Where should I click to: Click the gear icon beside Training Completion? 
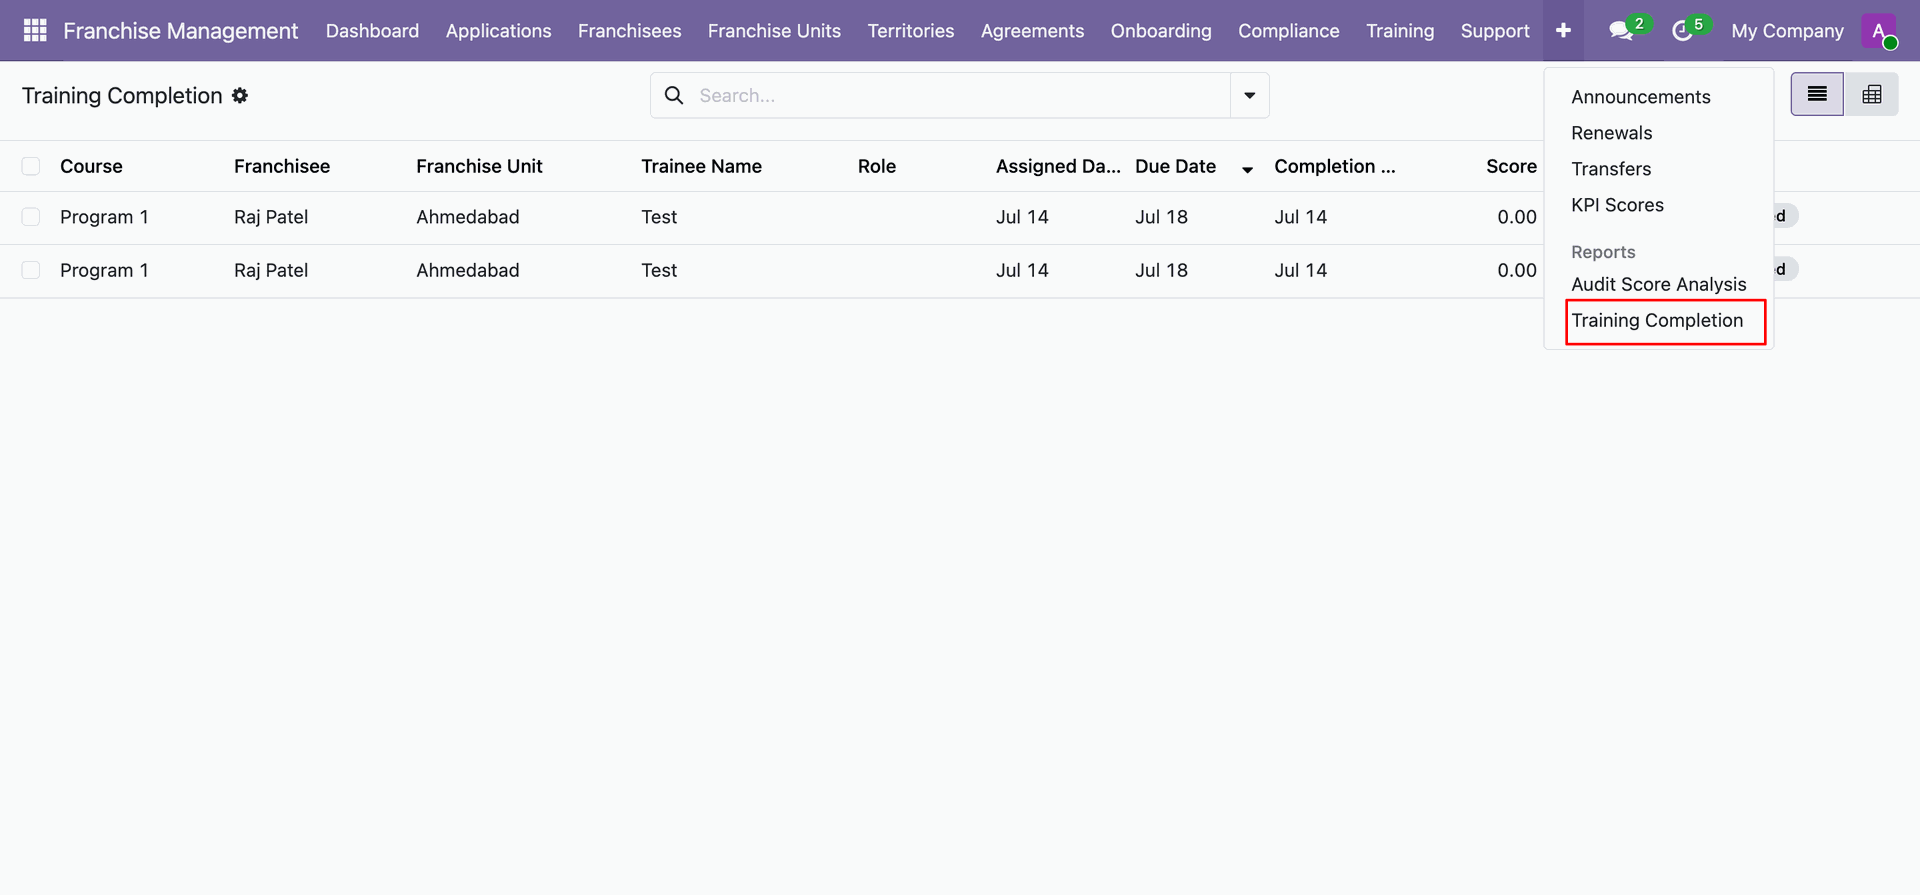(x=240, y=96)
